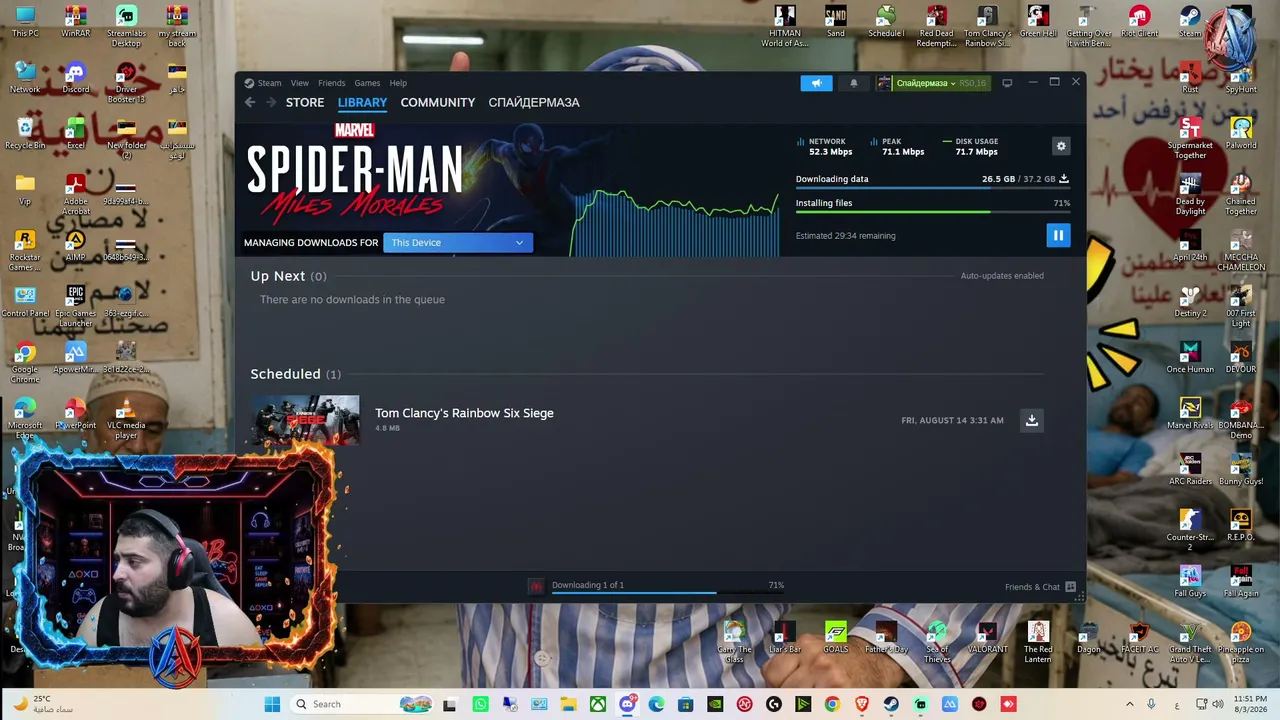Select the Rainbow Six Siege thumbnail
Image resolution: width=1280 pixels, height=720 pixels.
coord(305,420)
